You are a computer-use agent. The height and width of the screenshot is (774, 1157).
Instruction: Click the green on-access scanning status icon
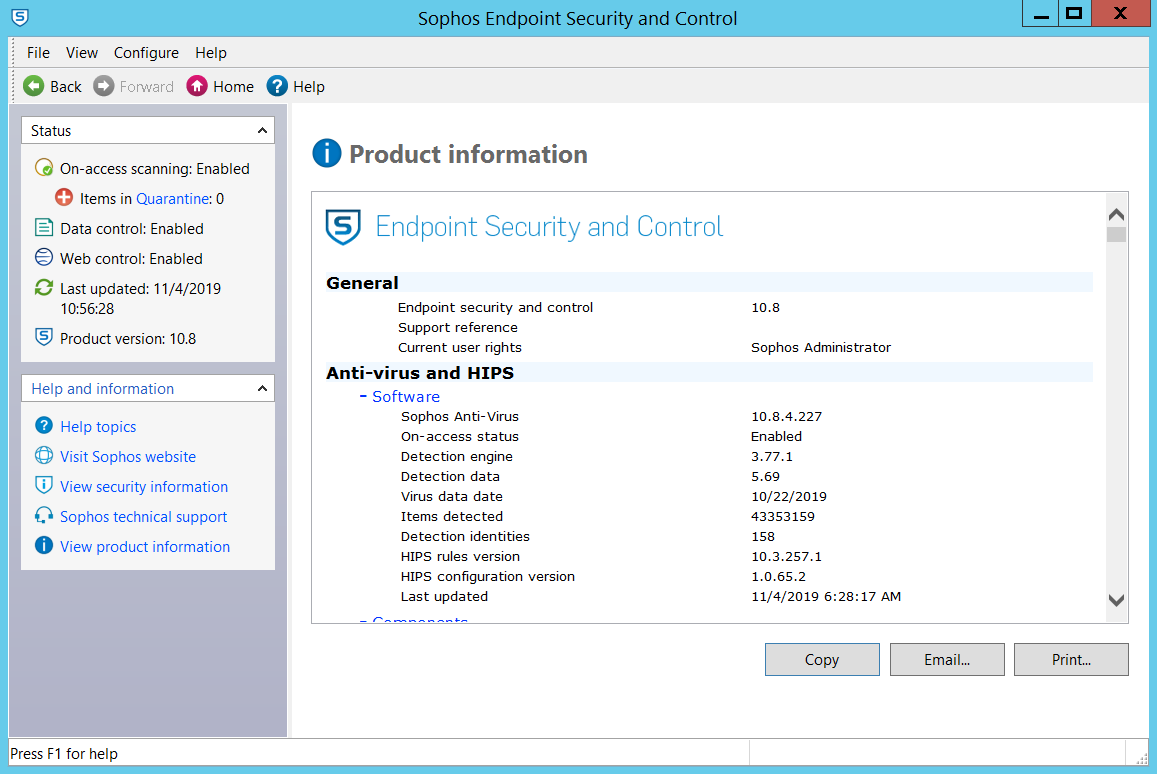click(x=42, y=168)
